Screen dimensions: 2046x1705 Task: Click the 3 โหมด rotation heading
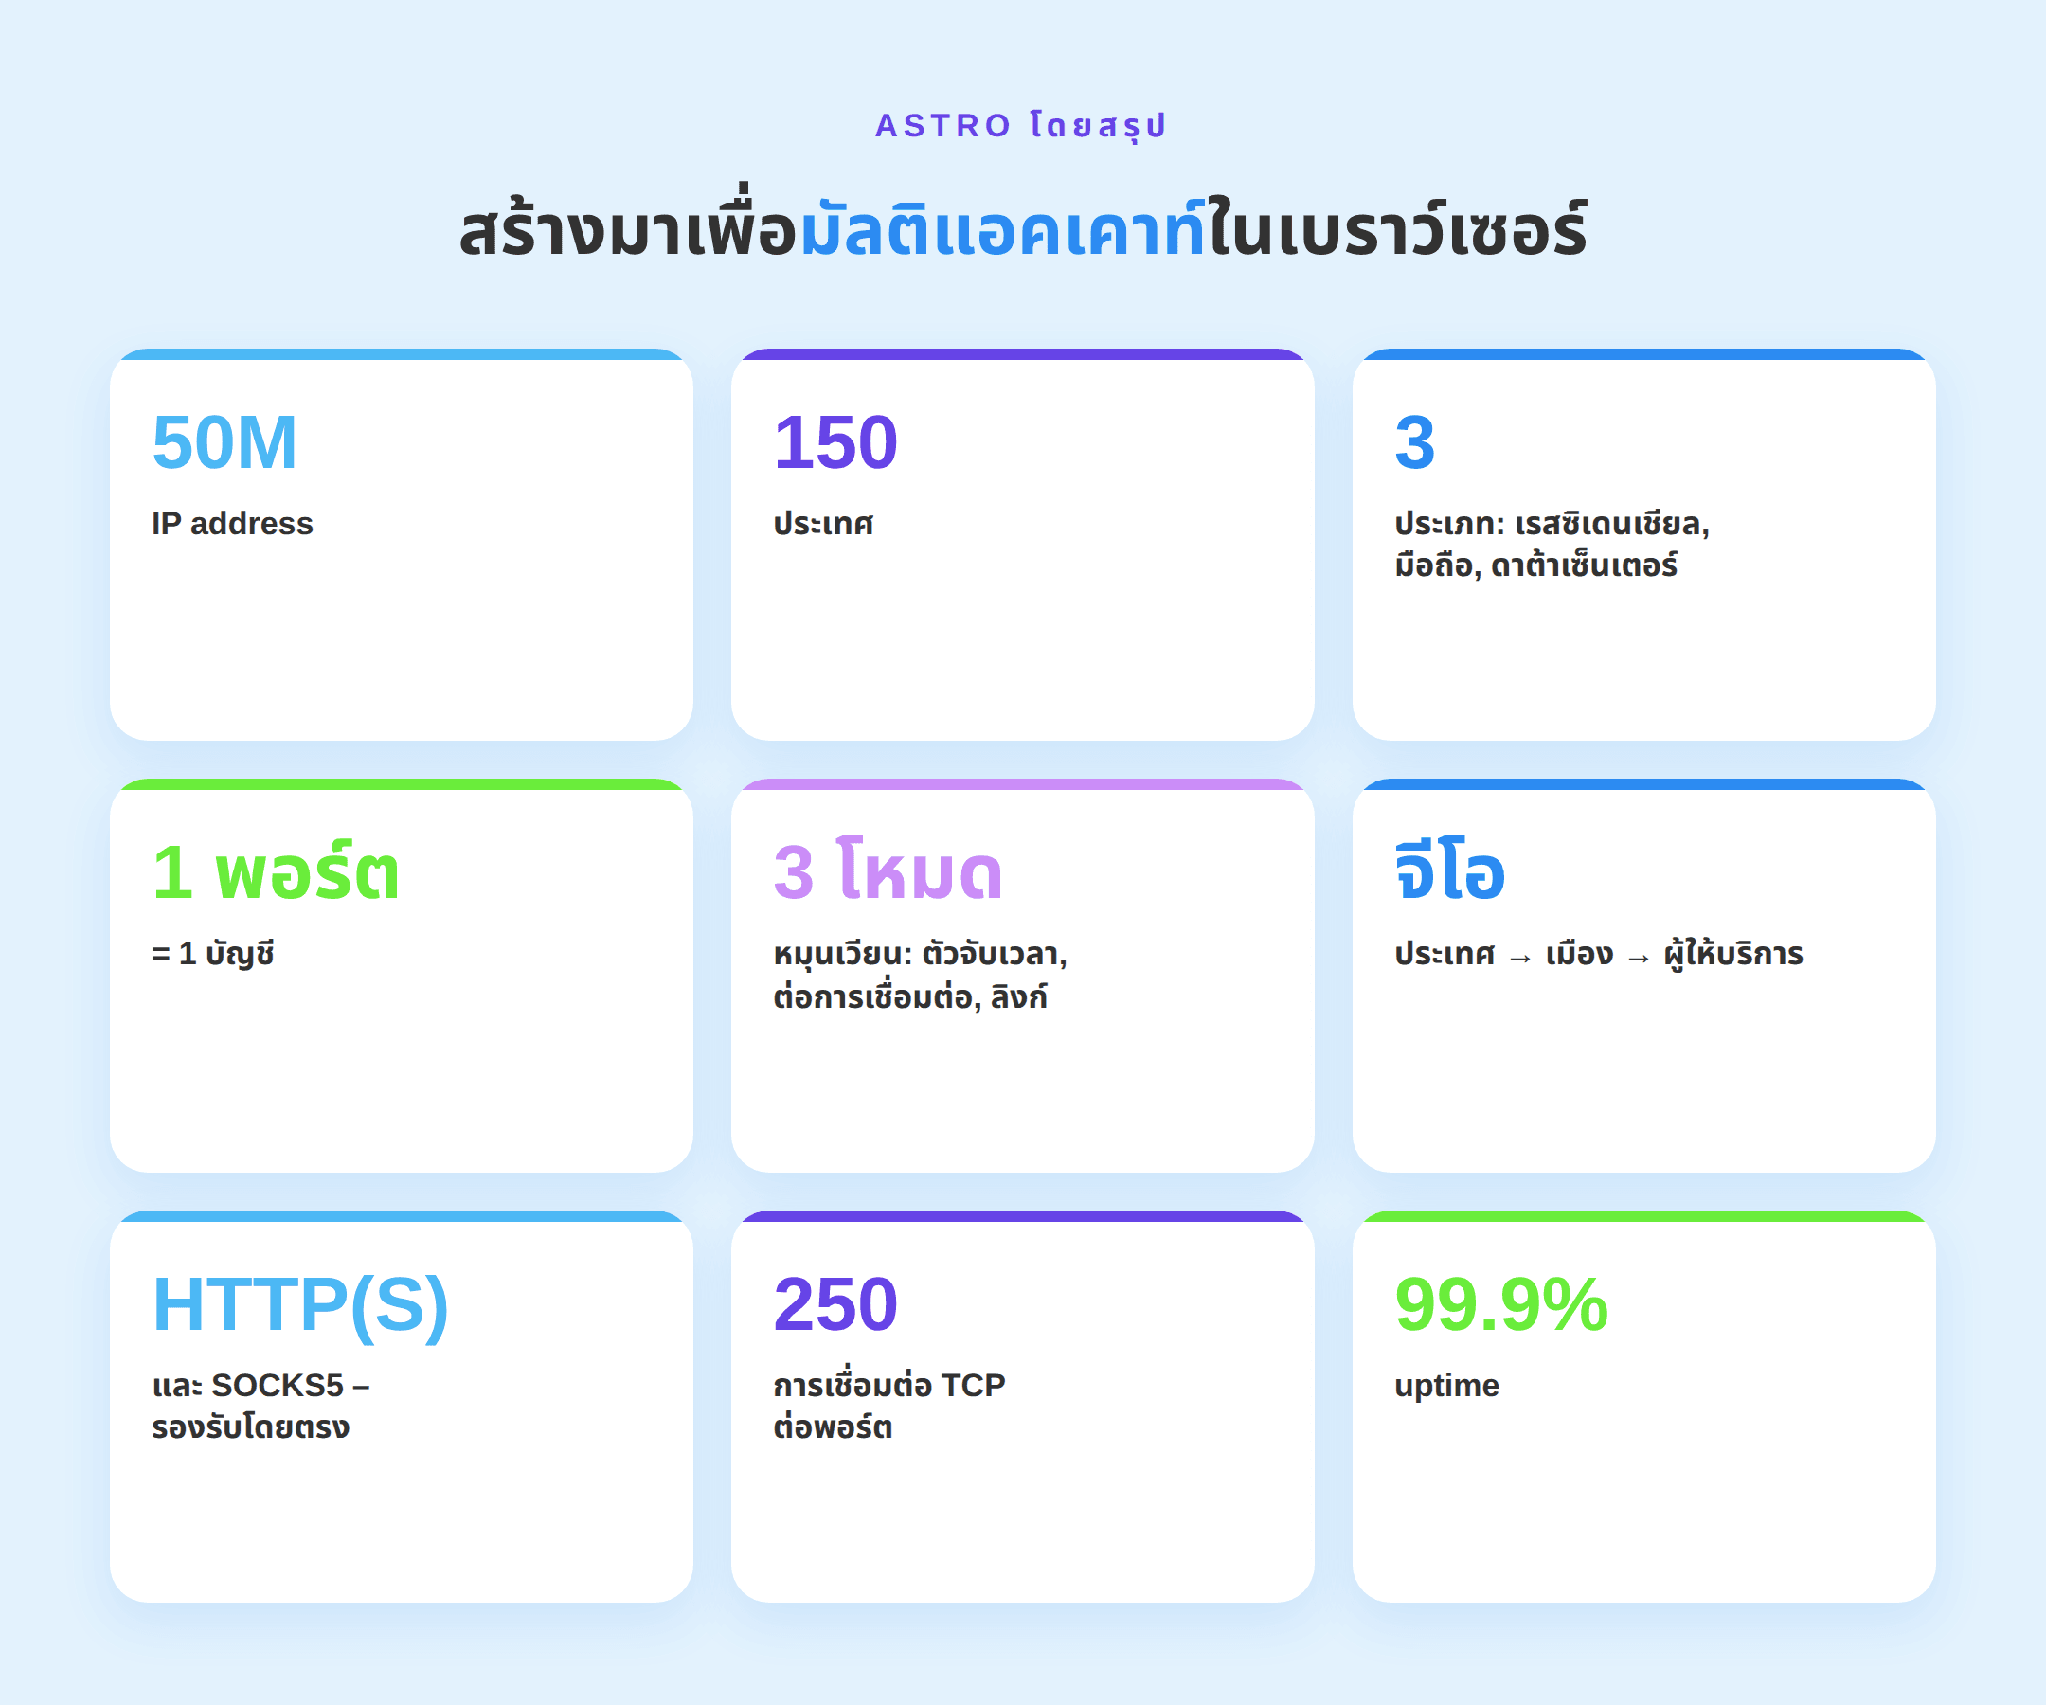888,872
